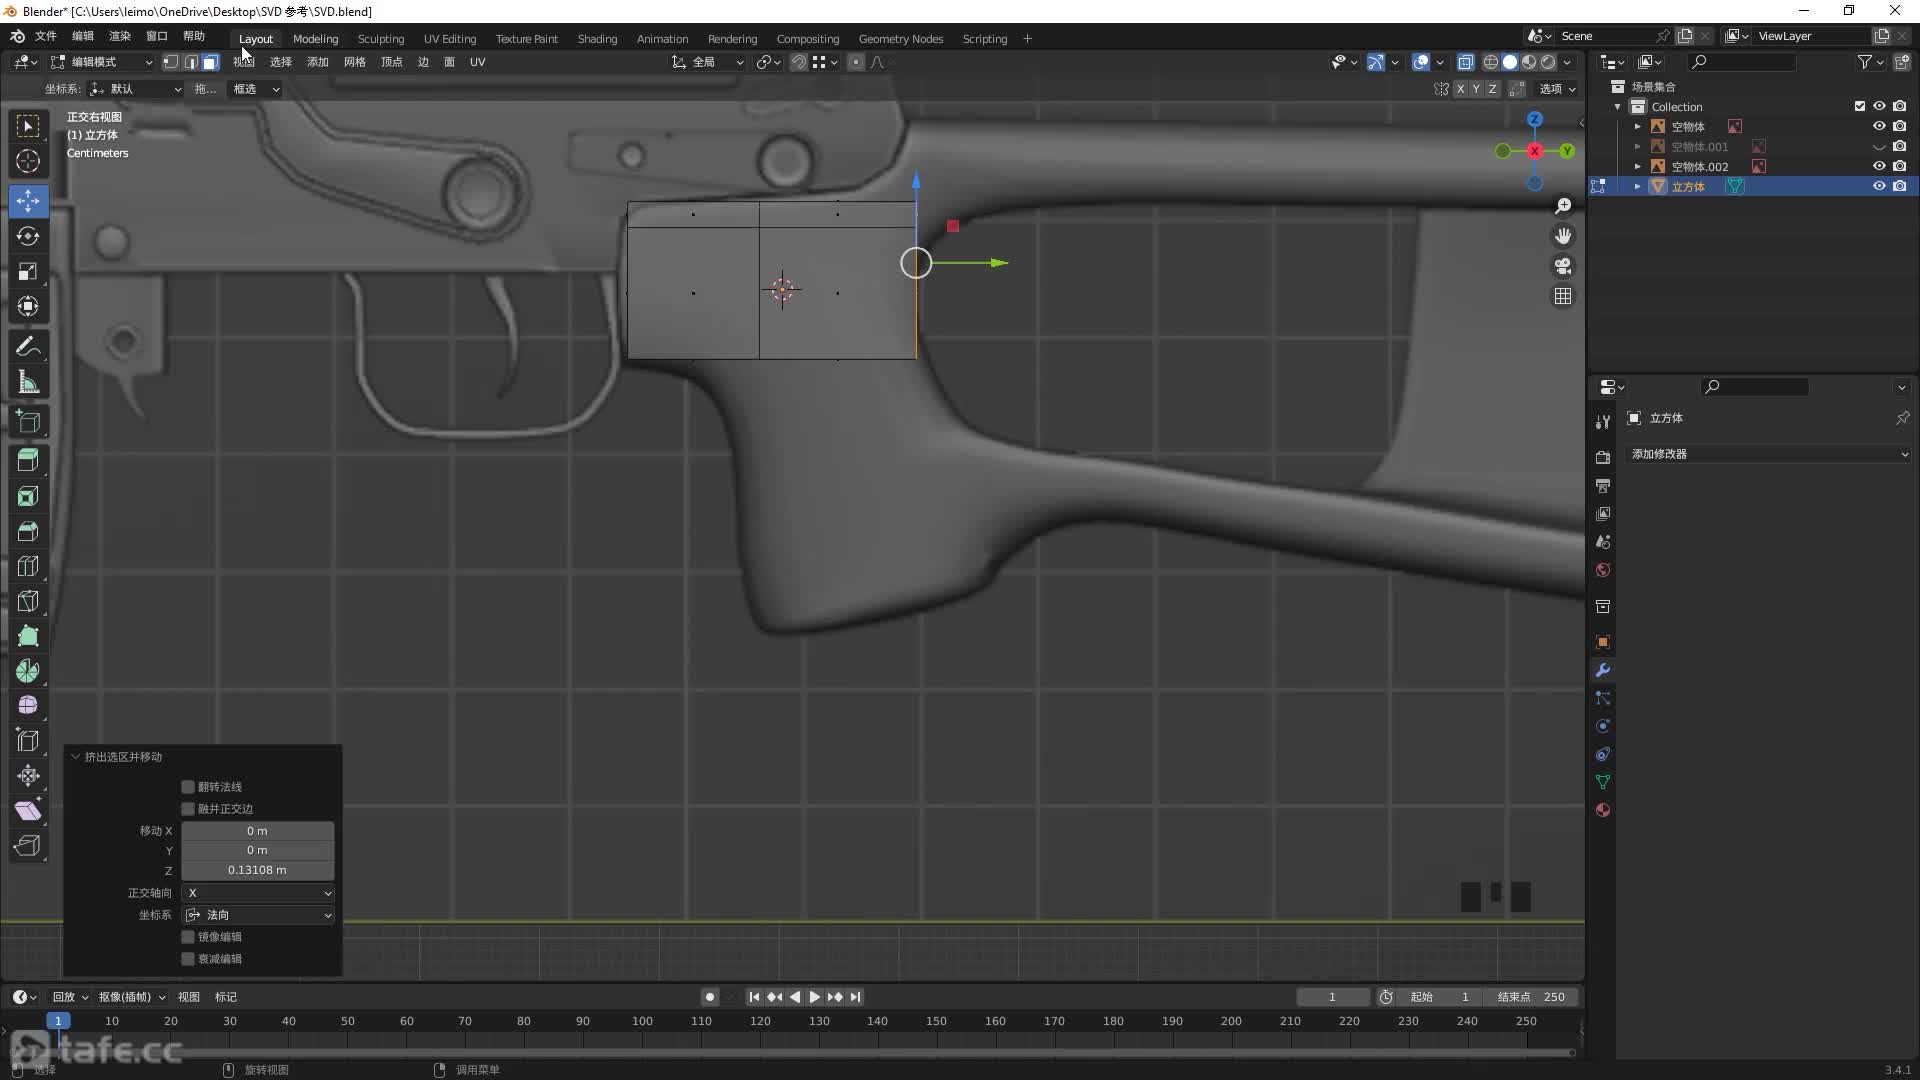The width and height of the screenshot is (1920, 1080).
Task: Click the 结束点 250 end frame field
Action: click(1530, 997)
